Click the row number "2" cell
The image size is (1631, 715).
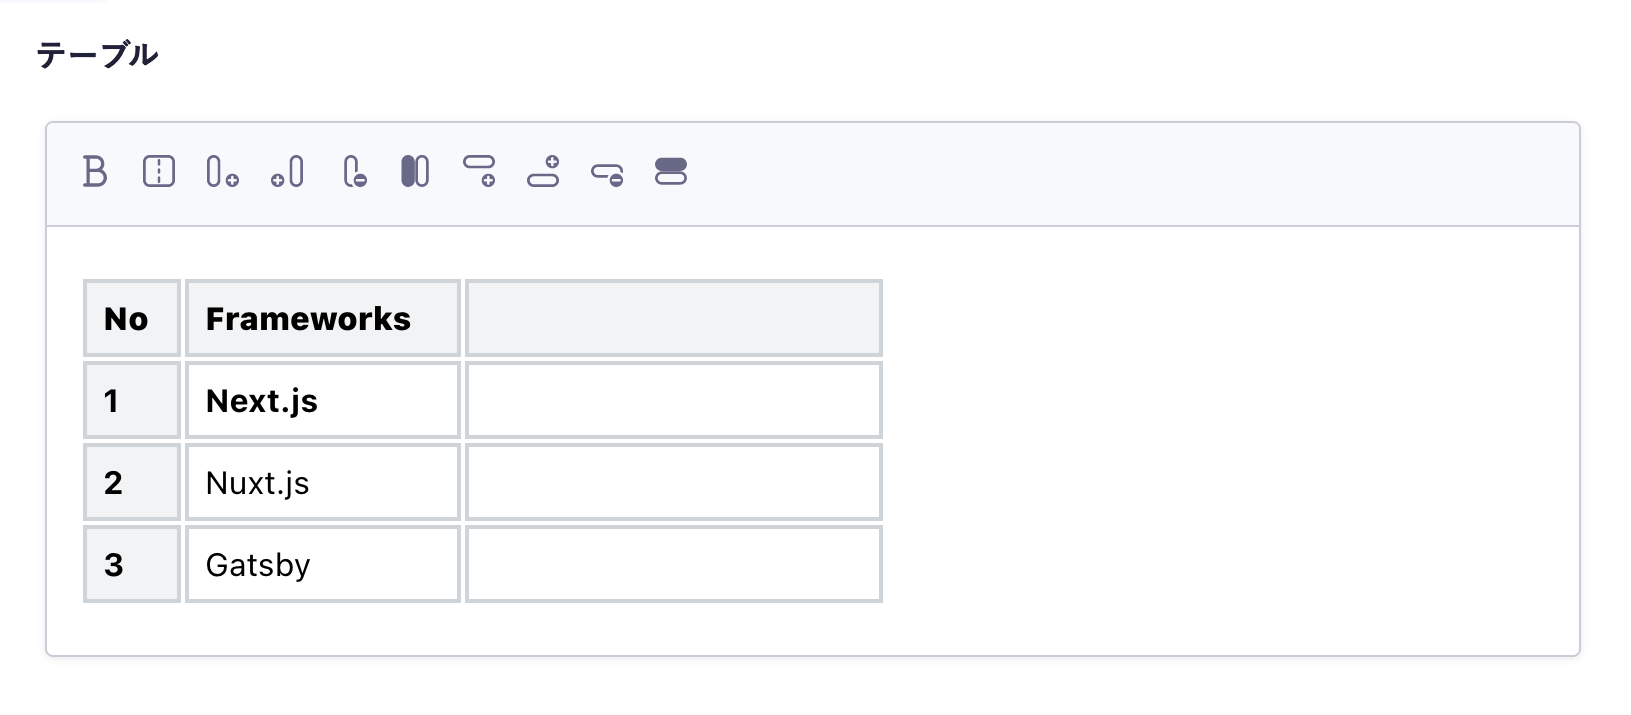click(x=132, y=483)
